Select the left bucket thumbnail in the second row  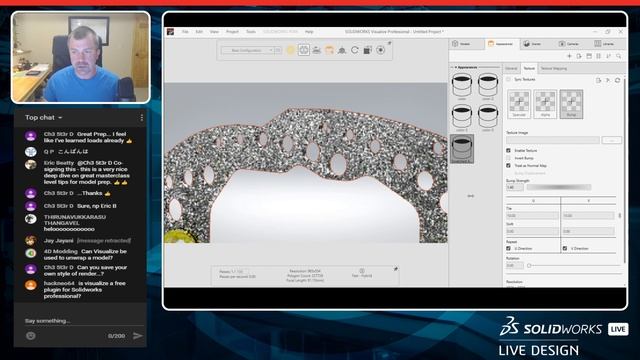coord(462,117)
